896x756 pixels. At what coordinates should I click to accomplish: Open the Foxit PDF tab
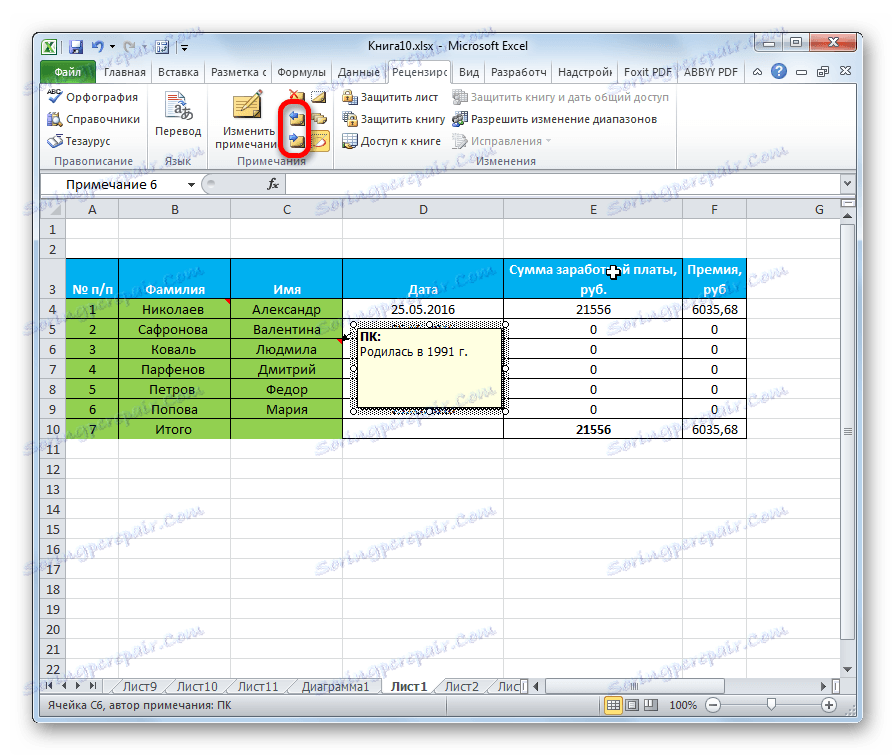tap(647, 72)
